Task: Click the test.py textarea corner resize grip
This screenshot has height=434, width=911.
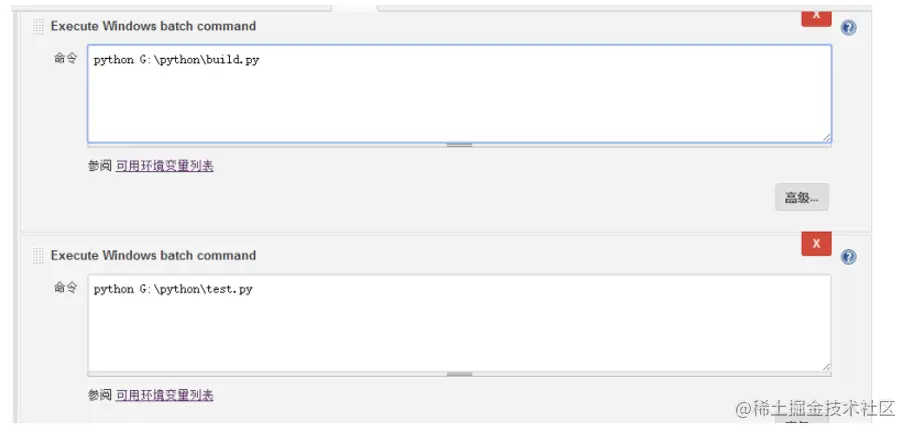Action: coord(826,367)
